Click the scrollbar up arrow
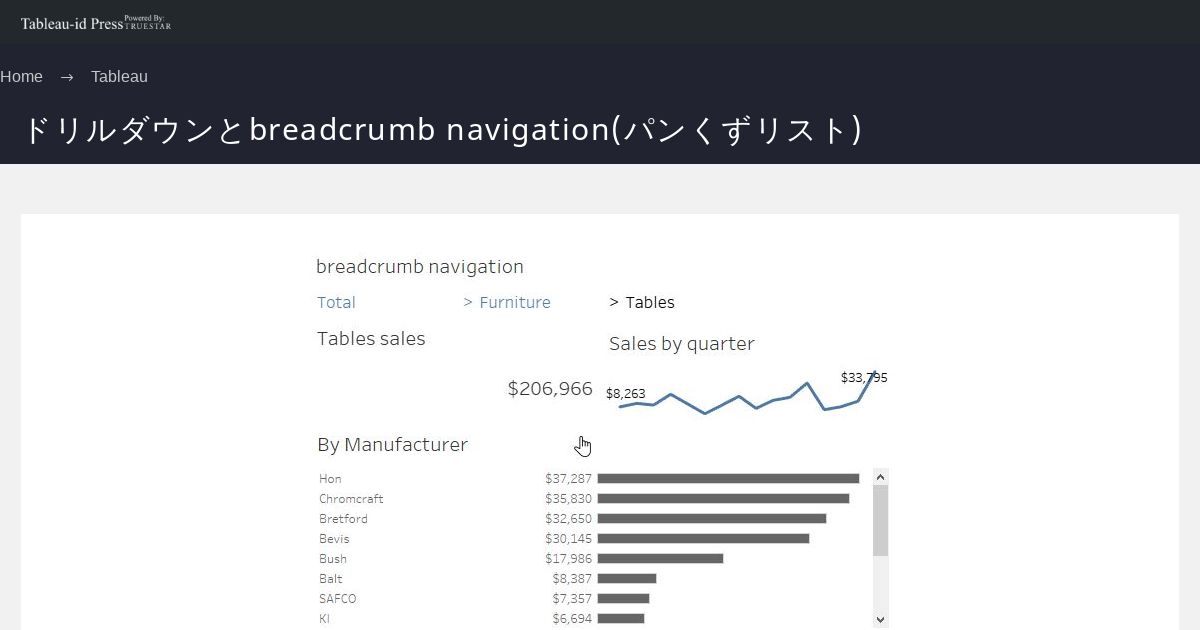Viewport: 1200px width, 630px height. [x=880, y=477]
